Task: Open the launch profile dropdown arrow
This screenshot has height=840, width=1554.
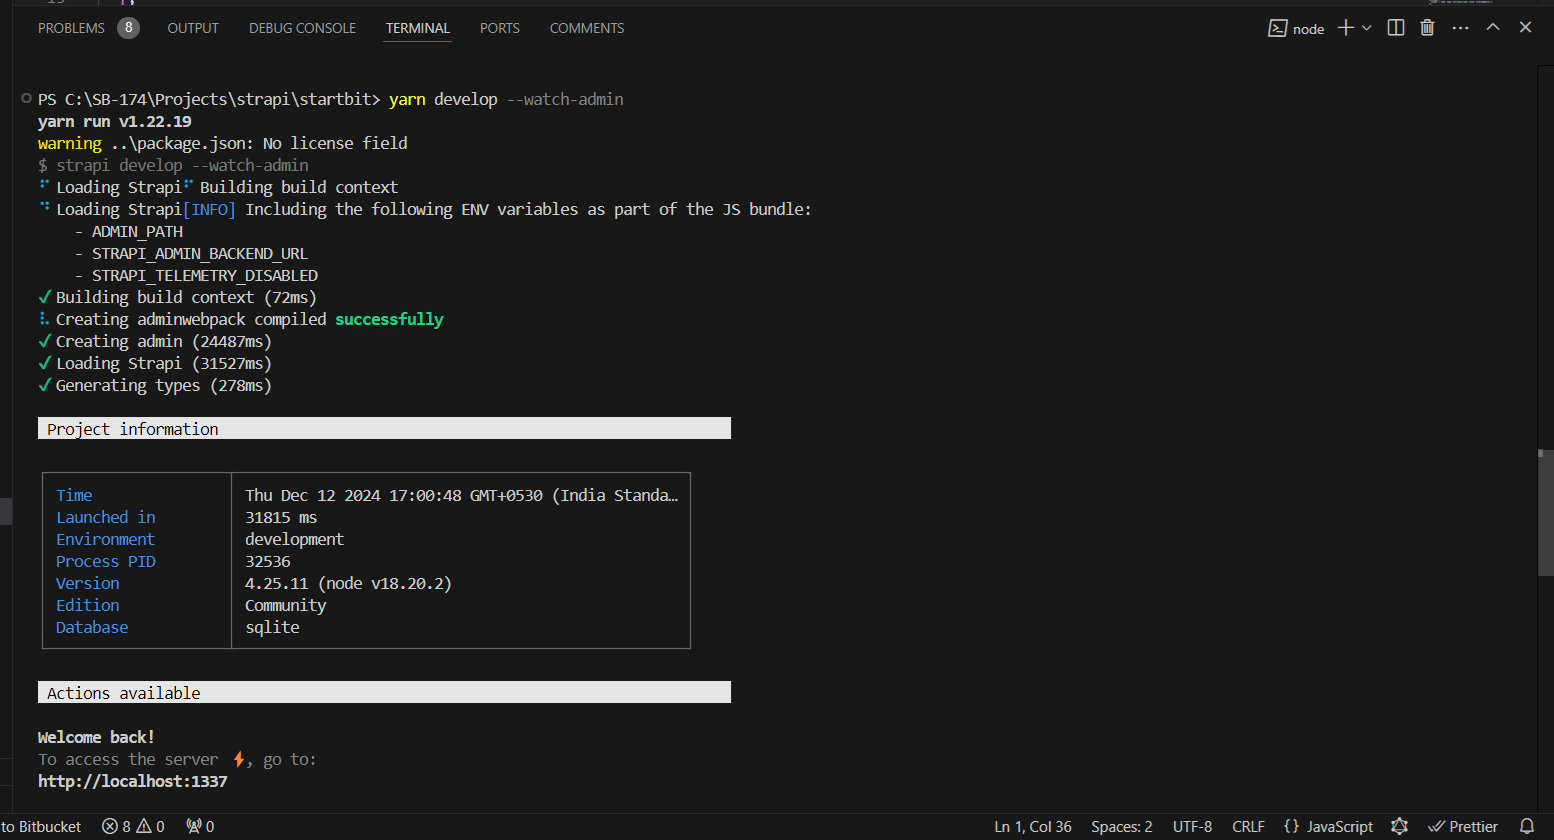Action: 1367,28
